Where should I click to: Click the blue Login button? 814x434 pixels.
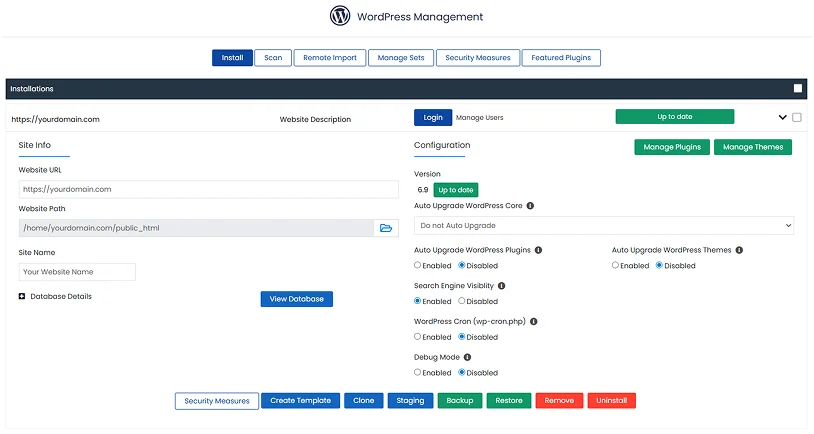click(x=433, y=117)
